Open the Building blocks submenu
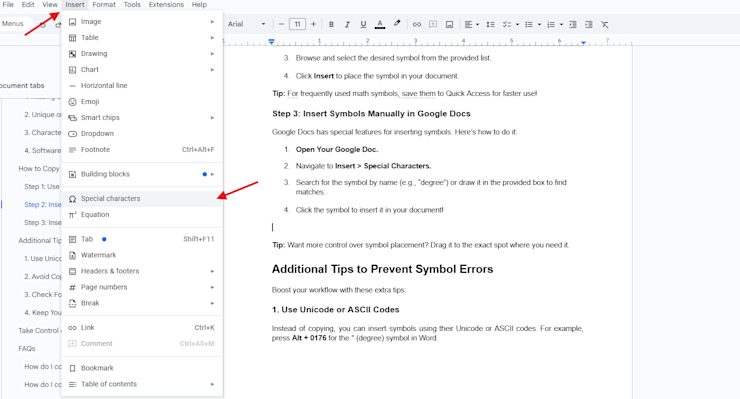The image size is (740, 399). [142, 174]
